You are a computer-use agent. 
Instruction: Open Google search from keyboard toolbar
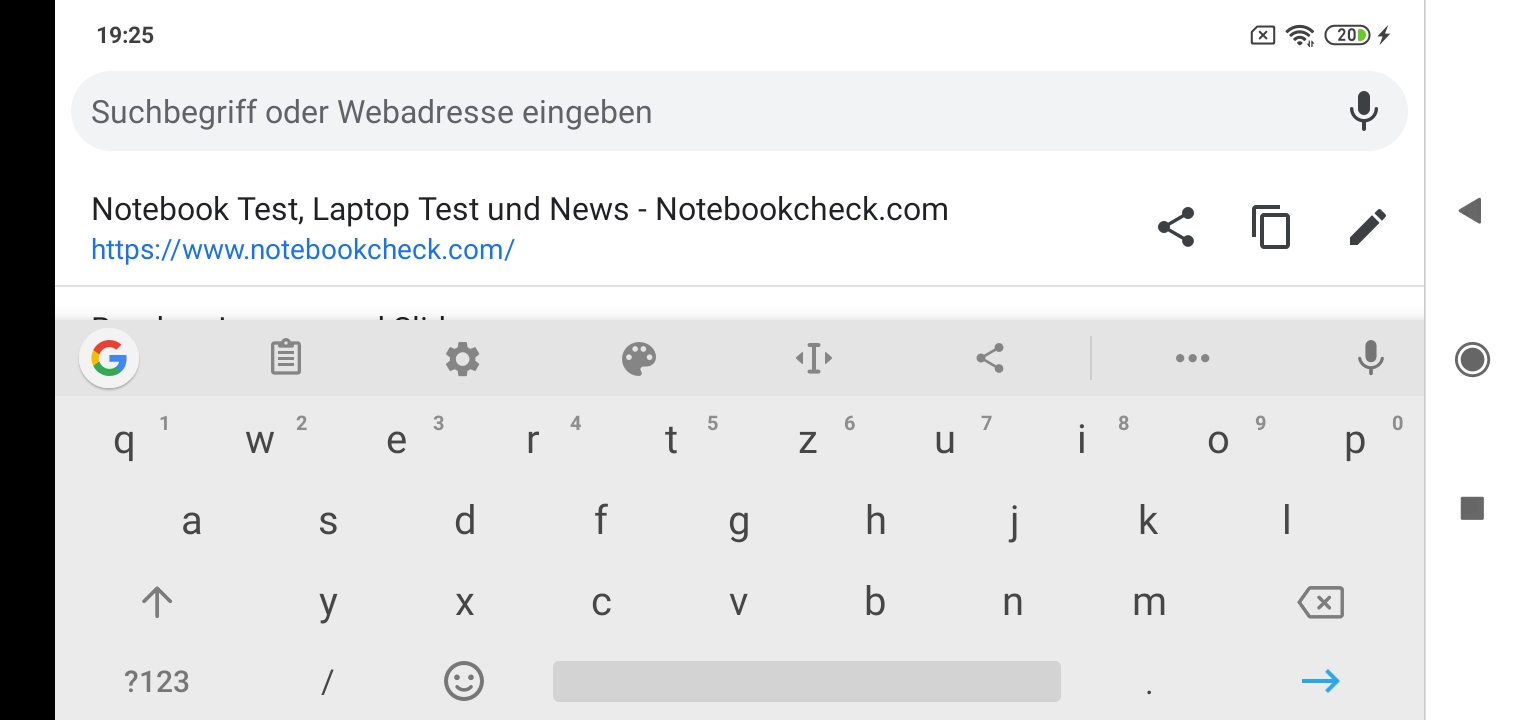coord(109,358)
